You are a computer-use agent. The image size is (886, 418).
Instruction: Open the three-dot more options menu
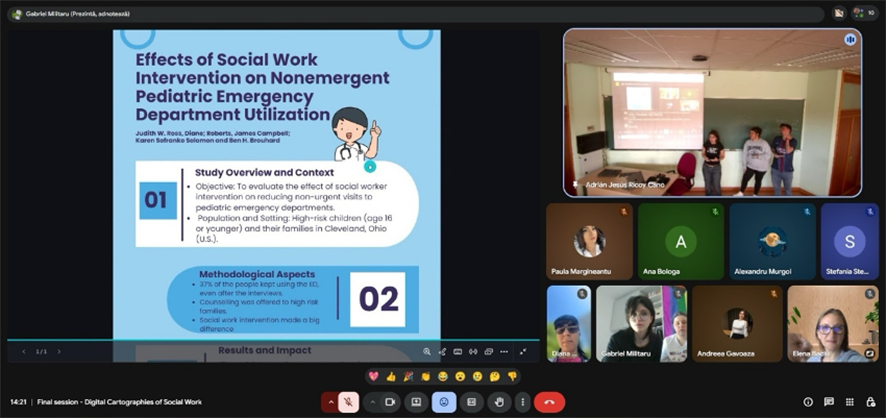coord(523,402)
